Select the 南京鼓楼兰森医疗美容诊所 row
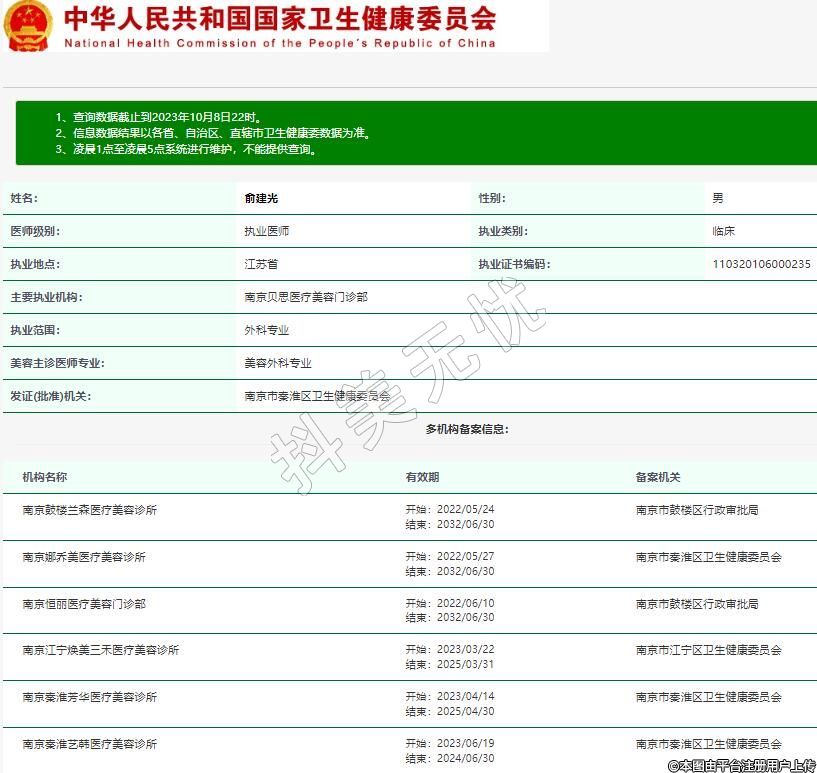The height and width of the screenshot is (773, 817). point(90,510)
